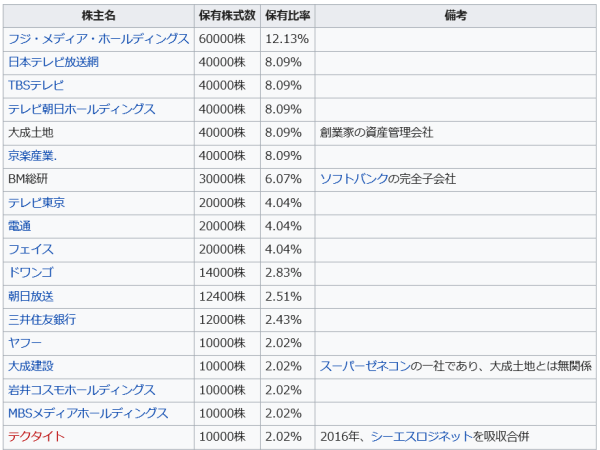Open the red テクタイト link
The height and width of the screenshot is (450, 600).
tap(36, 437)
